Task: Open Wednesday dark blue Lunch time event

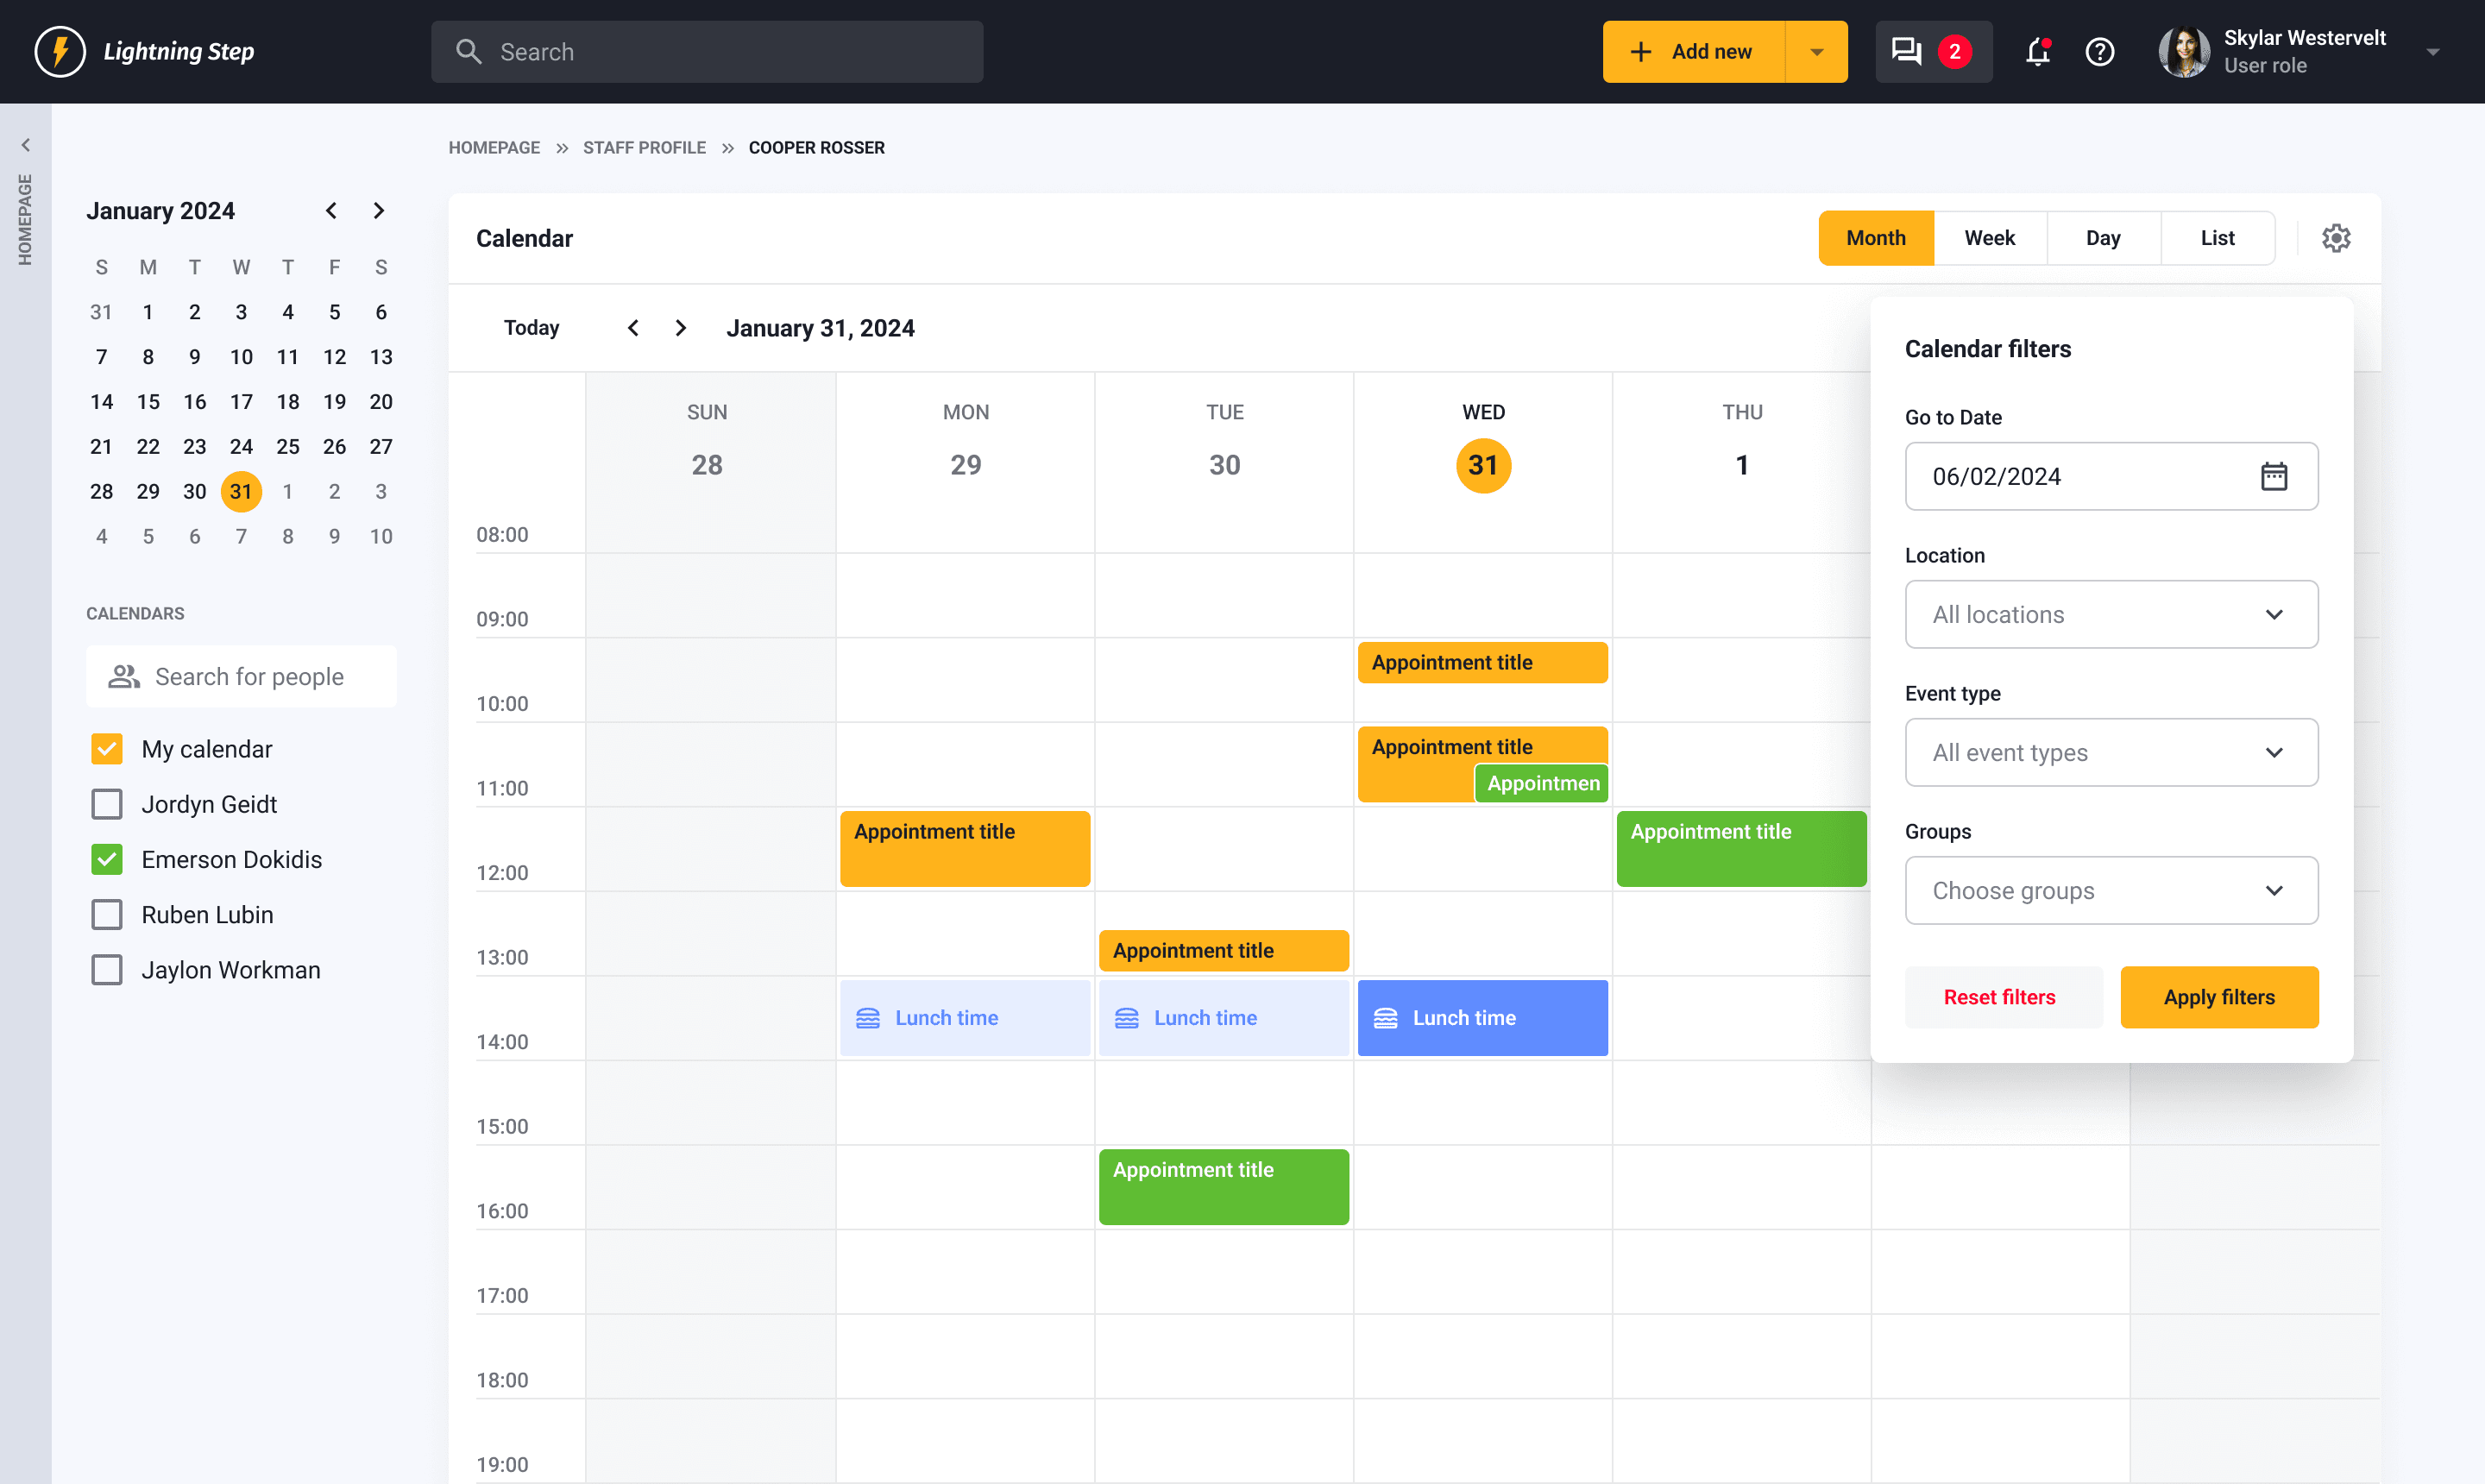Action: pyautogui.click(x=1482, y=1017)
